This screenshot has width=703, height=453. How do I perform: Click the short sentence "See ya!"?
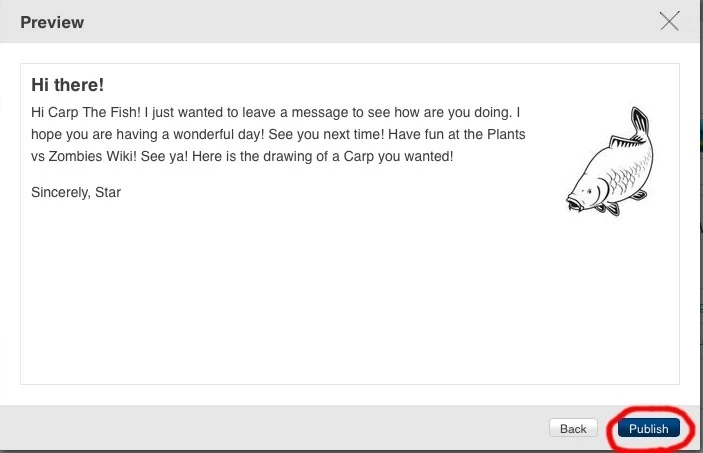tap(165, 158)
